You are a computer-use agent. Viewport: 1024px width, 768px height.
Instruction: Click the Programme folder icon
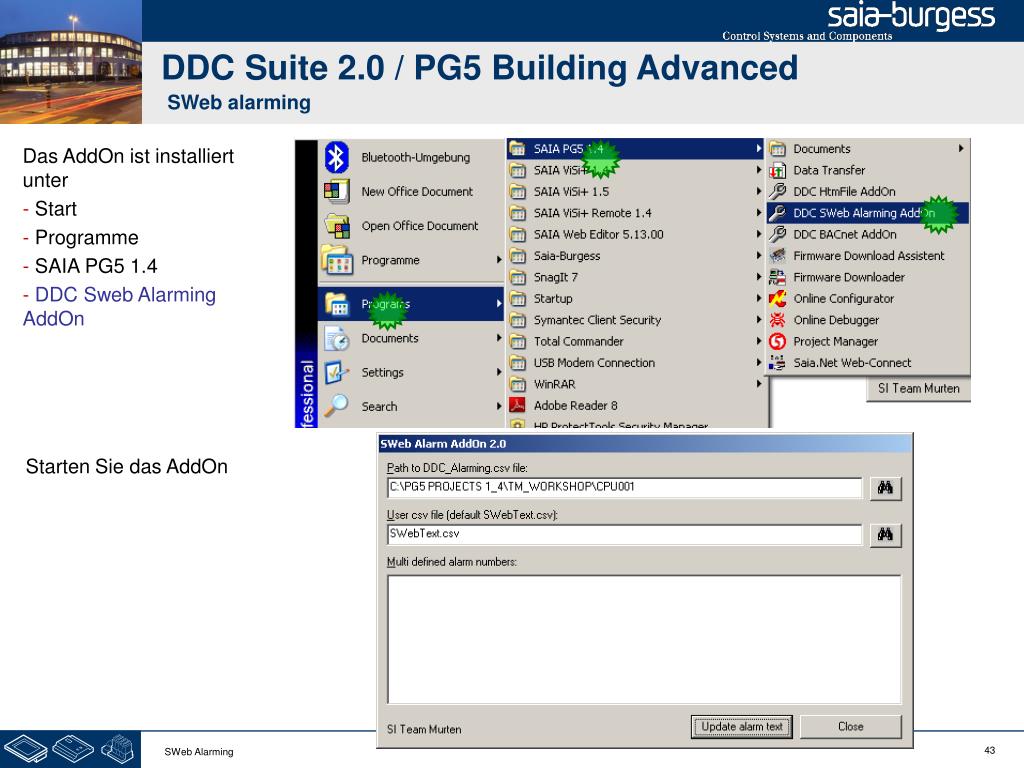pyautogui.click(x=337, y=261)
